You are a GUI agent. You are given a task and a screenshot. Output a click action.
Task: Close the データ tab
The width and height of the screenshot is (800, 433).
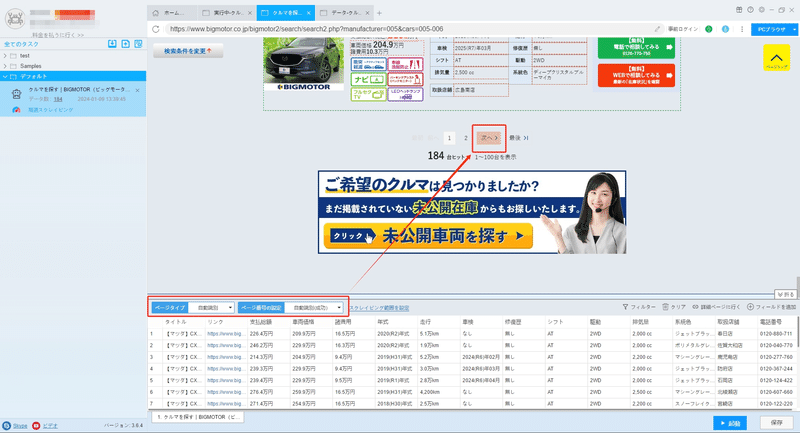pyautogui.click(x=366, y=13)
